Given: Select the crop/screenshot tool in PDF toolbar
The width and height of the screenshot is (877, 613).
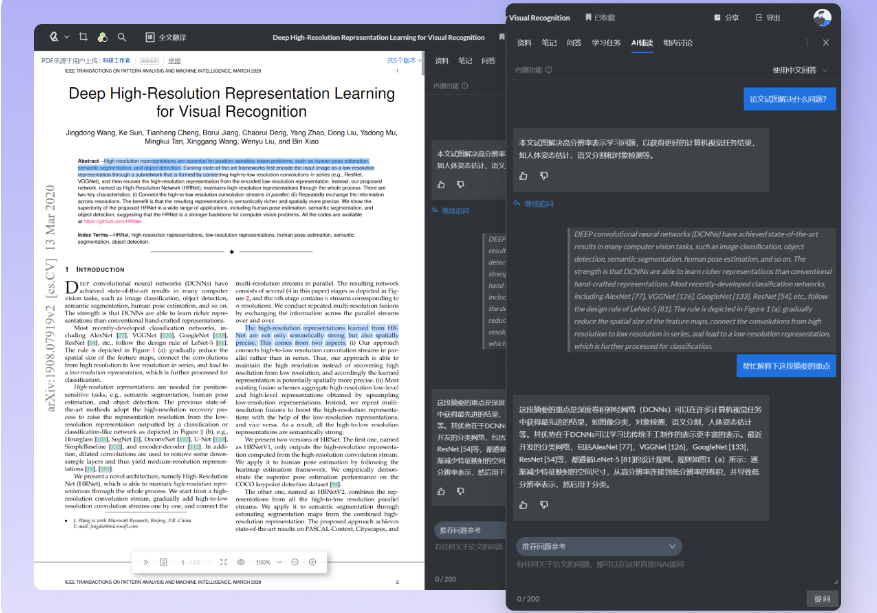Looking at the screenshot, I should point(84,37).
